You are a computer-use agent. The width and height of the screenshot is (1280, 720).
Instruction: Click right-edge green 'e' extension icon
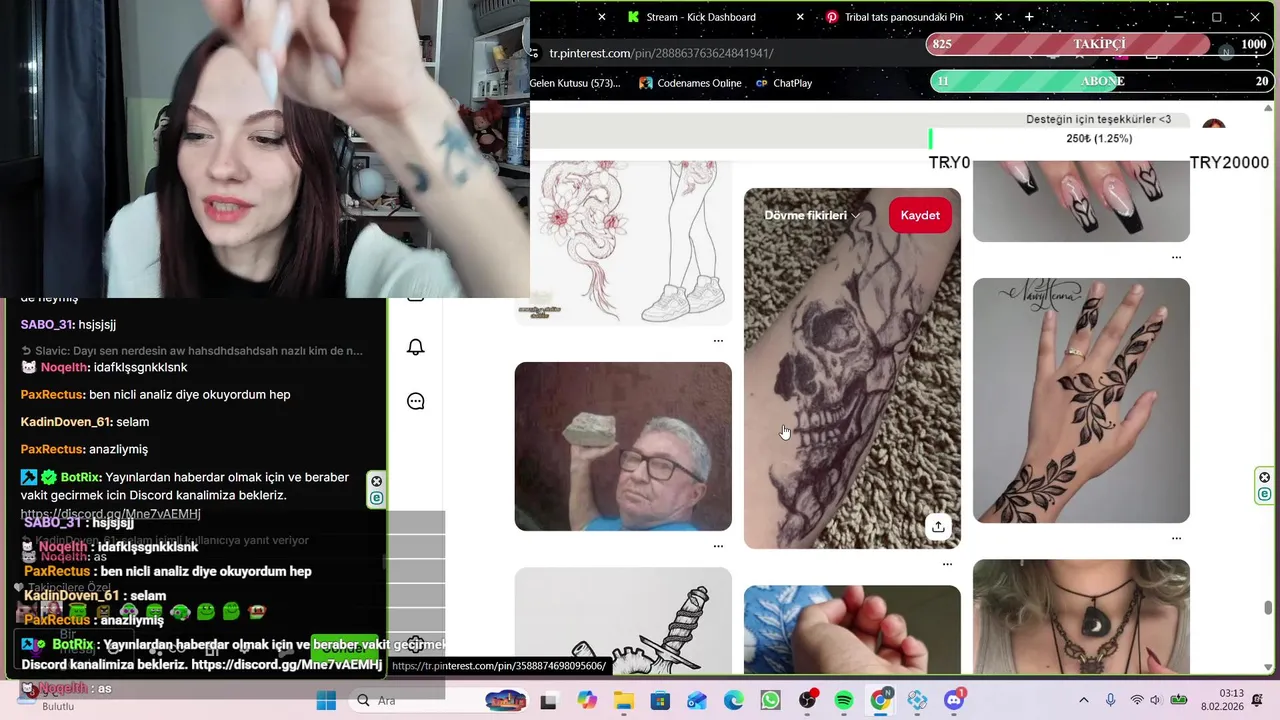[x=1264, y=494]
